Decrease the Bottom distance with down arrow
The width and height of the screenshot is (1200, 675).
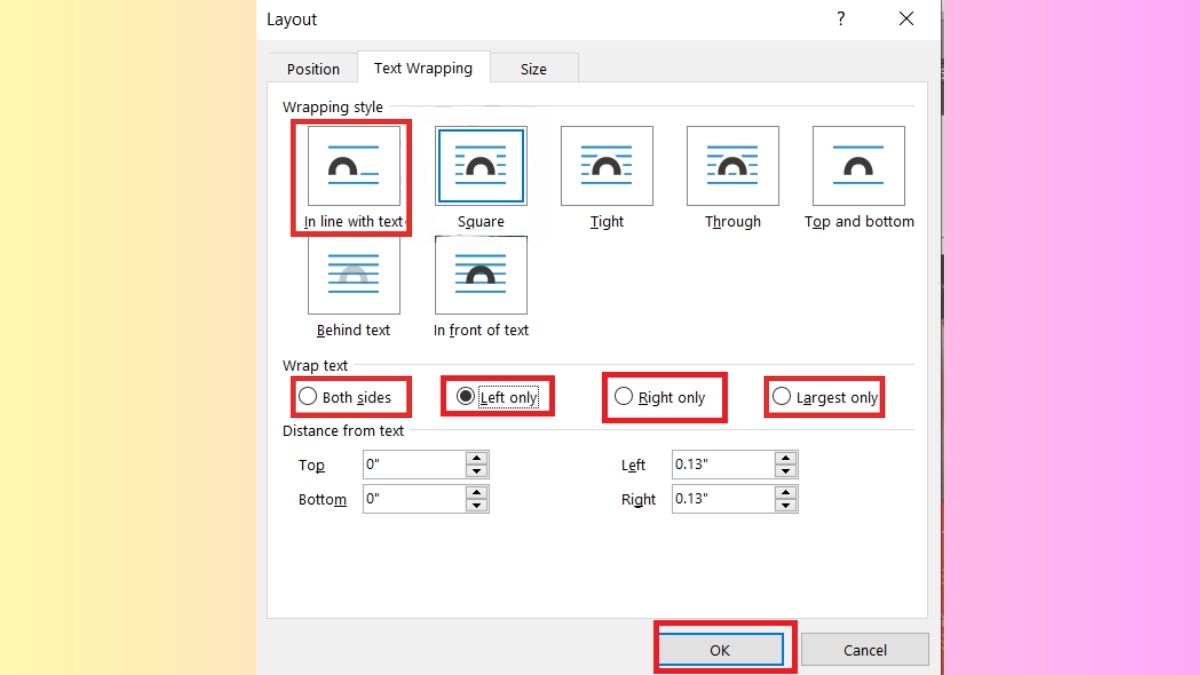point(477,505)
